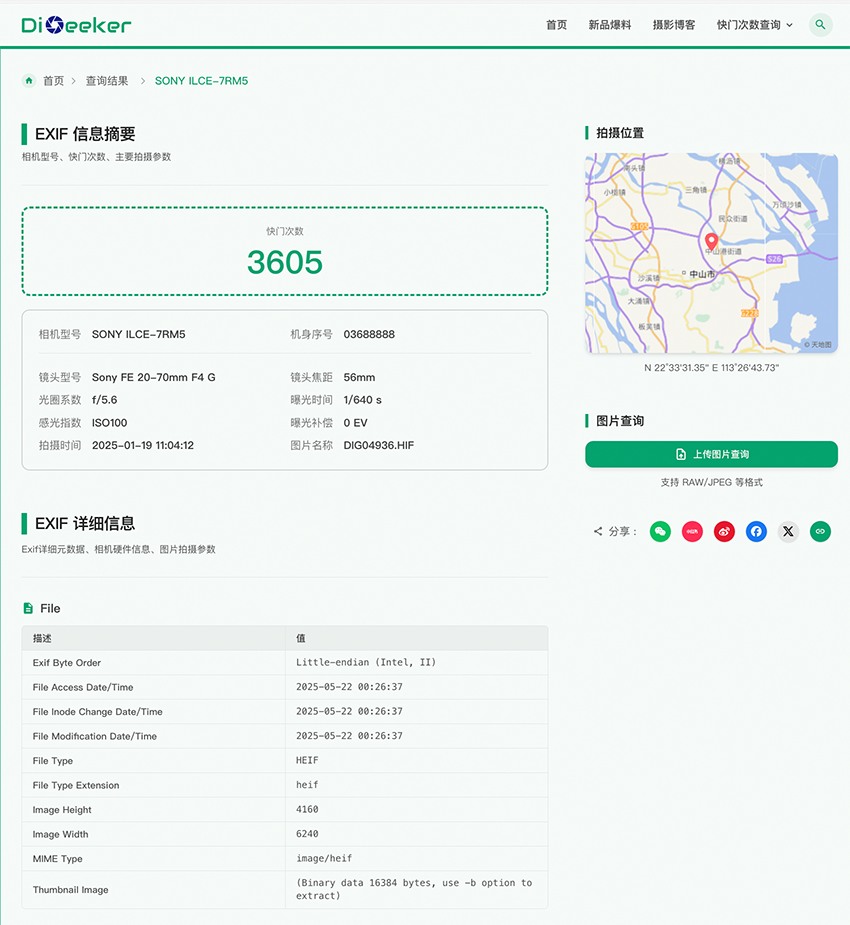Click the home icon in breadcrumb
The width and height of the screenshot is (850, 925).
[29, 80]
